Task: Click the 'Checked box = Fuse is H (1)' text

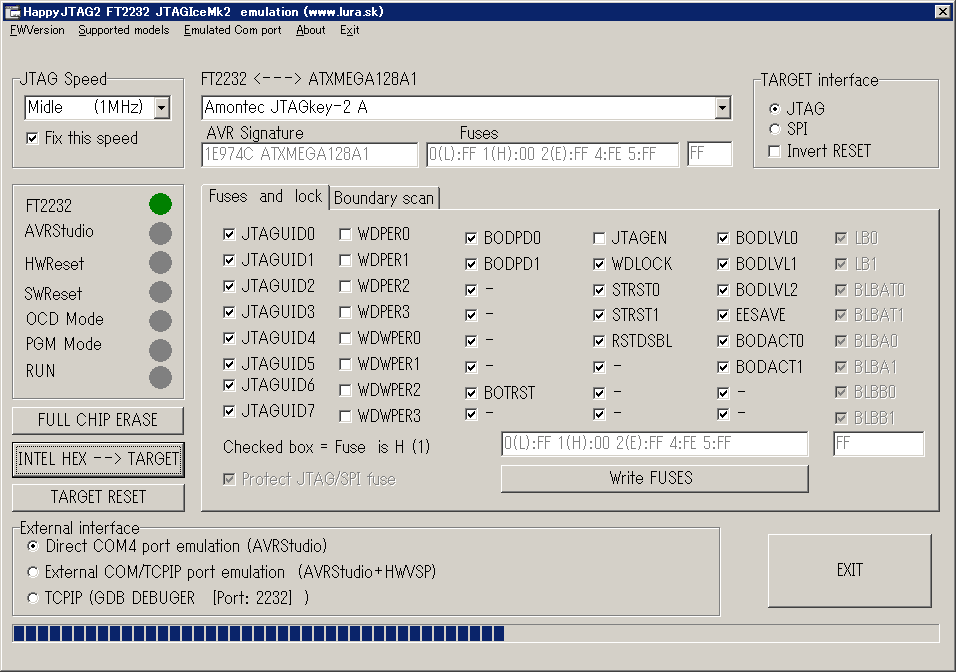Action: pos(326,447)
